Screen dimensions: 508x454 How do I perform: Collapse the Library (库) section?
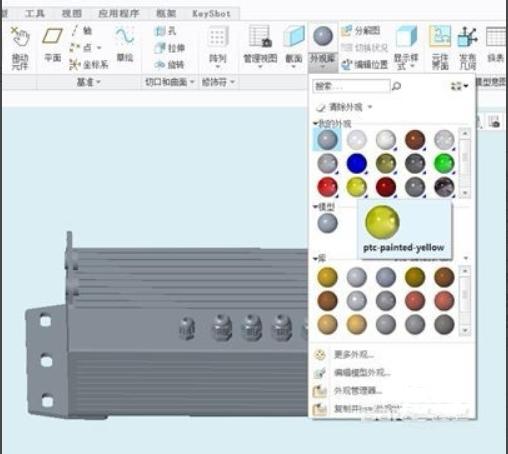(315, 258)
